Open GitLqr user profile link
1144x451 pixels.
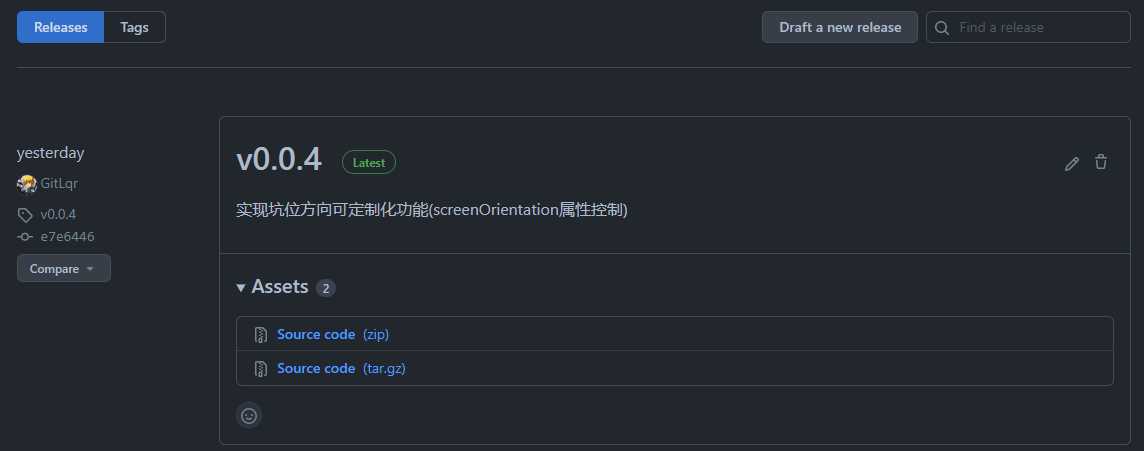59,184
